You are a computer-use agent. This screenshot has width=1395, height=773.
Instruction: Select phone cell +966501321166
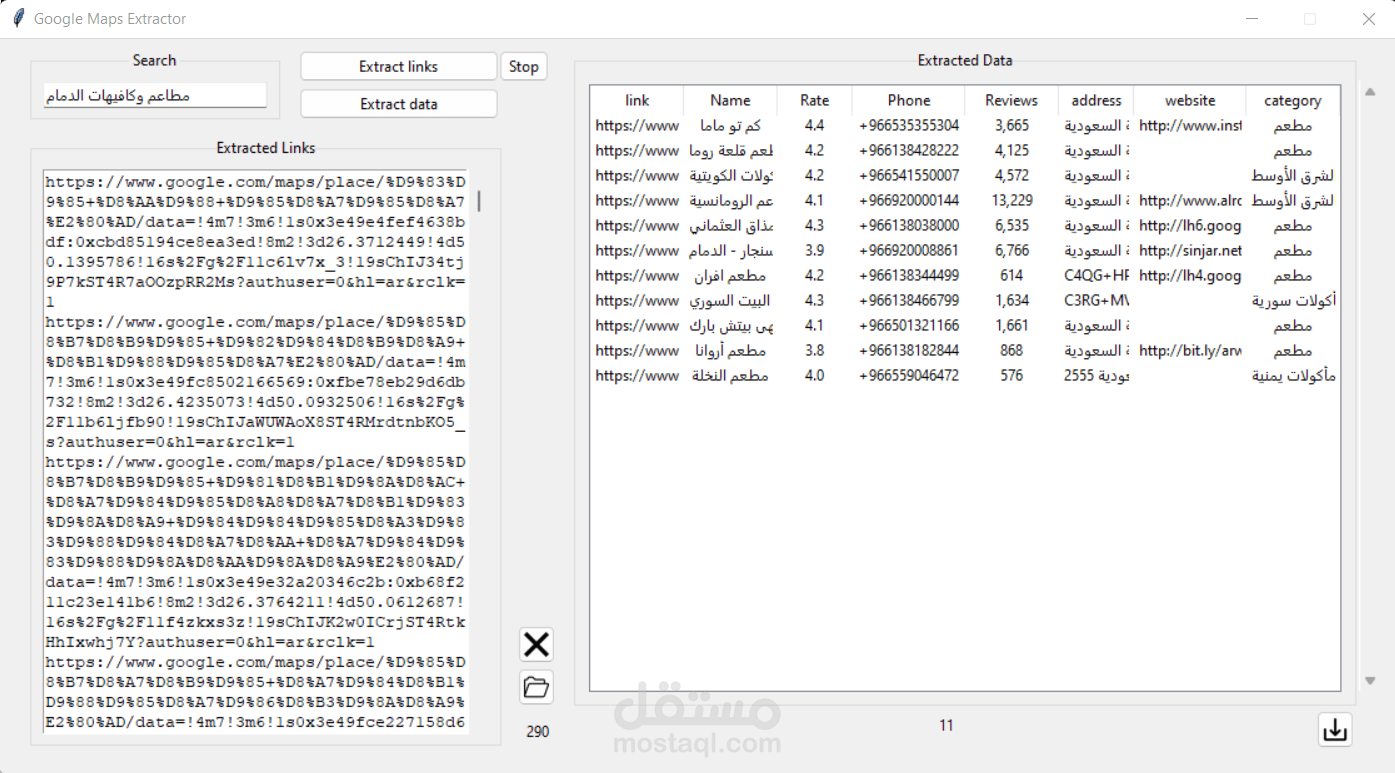tap(909, 326)
